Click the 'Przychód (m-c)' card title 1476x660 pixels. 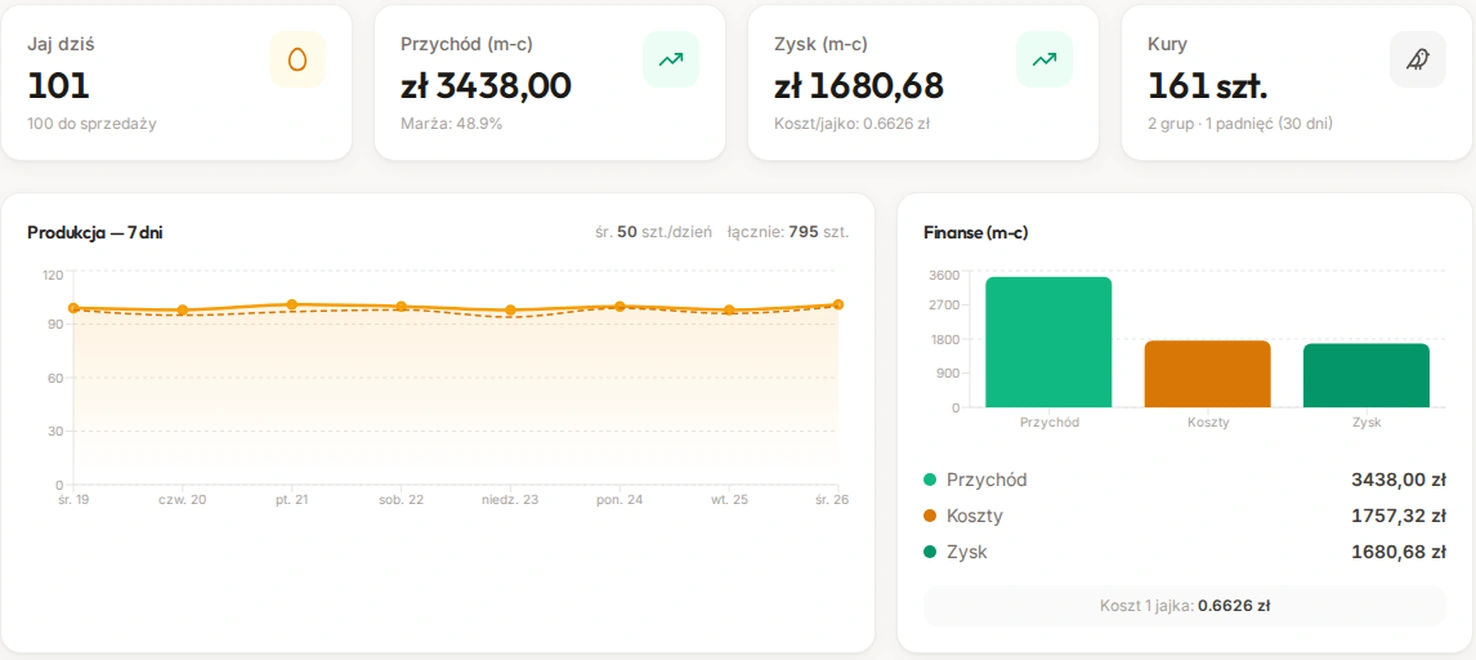[466, 45]
